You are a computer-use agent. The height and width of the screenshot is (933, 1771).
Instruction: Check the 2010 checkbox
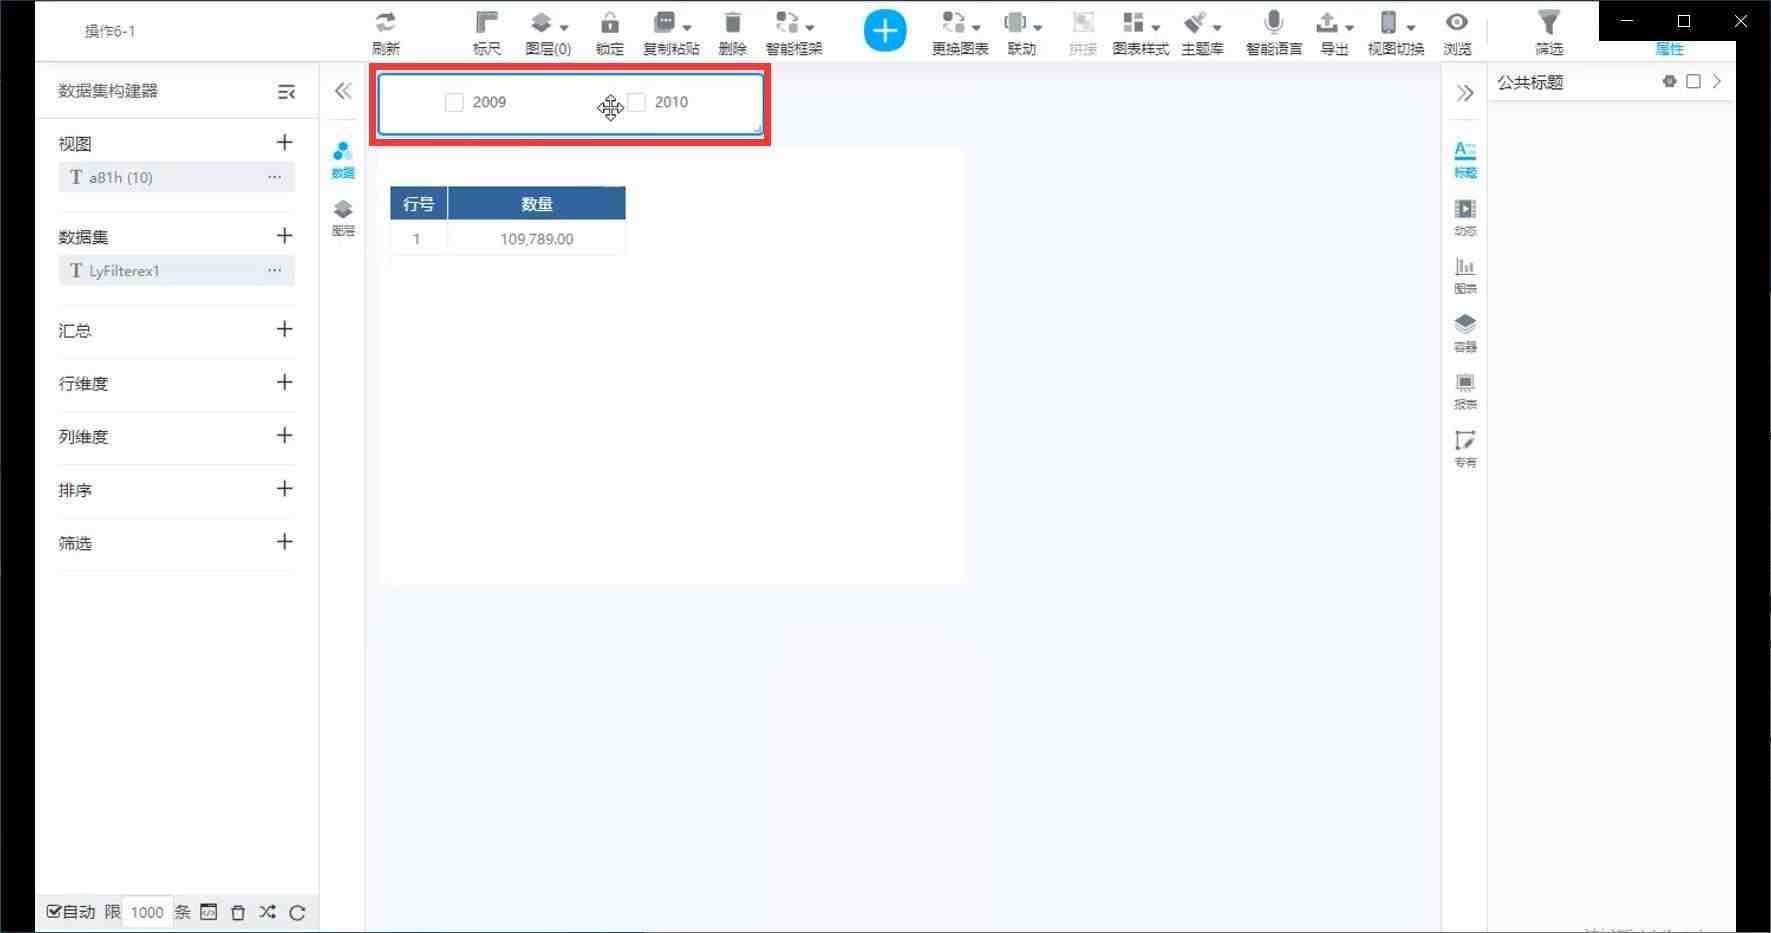tap(637, 102)
